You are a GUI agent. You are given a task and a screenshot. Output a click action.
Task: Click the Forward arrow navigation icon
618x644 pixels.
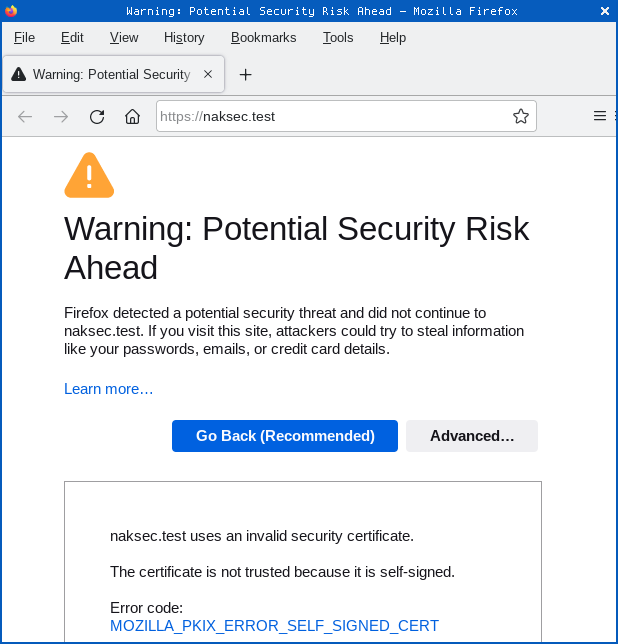click(x=61, y=116)
